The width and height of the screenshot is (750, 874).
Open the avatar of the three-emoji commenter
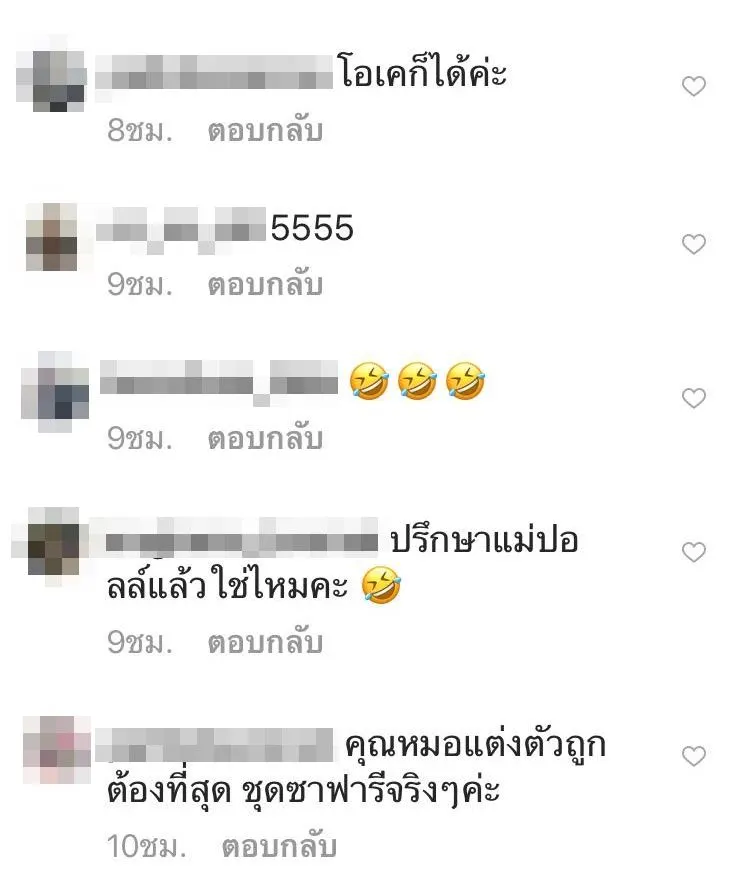(x=55, y=392)
